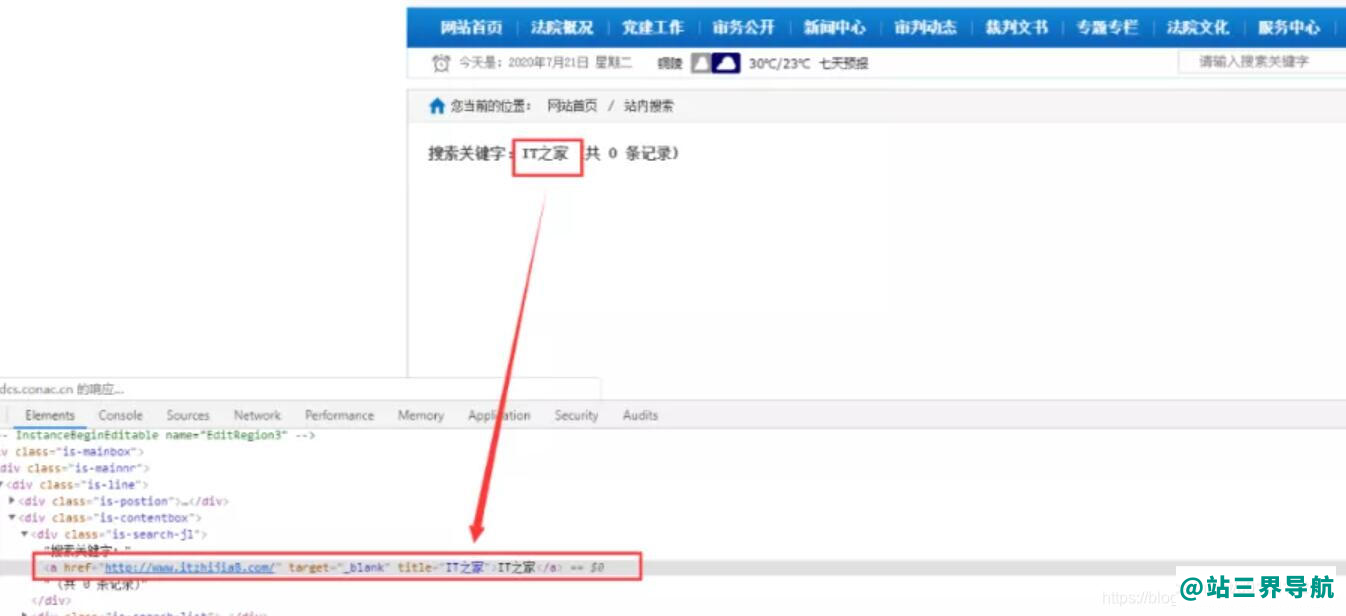Expand the is-postion div node
This screenshot has height=616, width=1346.
pyautogui.click(x=12, y=501)
